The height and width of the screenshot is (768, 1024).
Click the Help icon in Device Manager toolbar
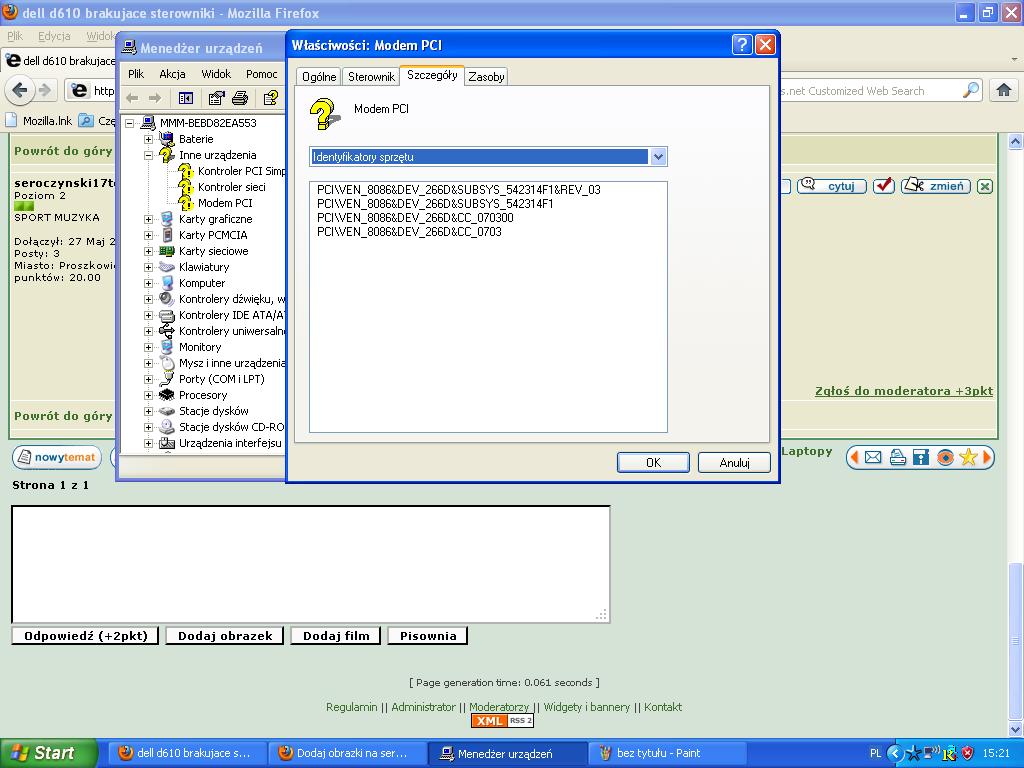[270, 98]
